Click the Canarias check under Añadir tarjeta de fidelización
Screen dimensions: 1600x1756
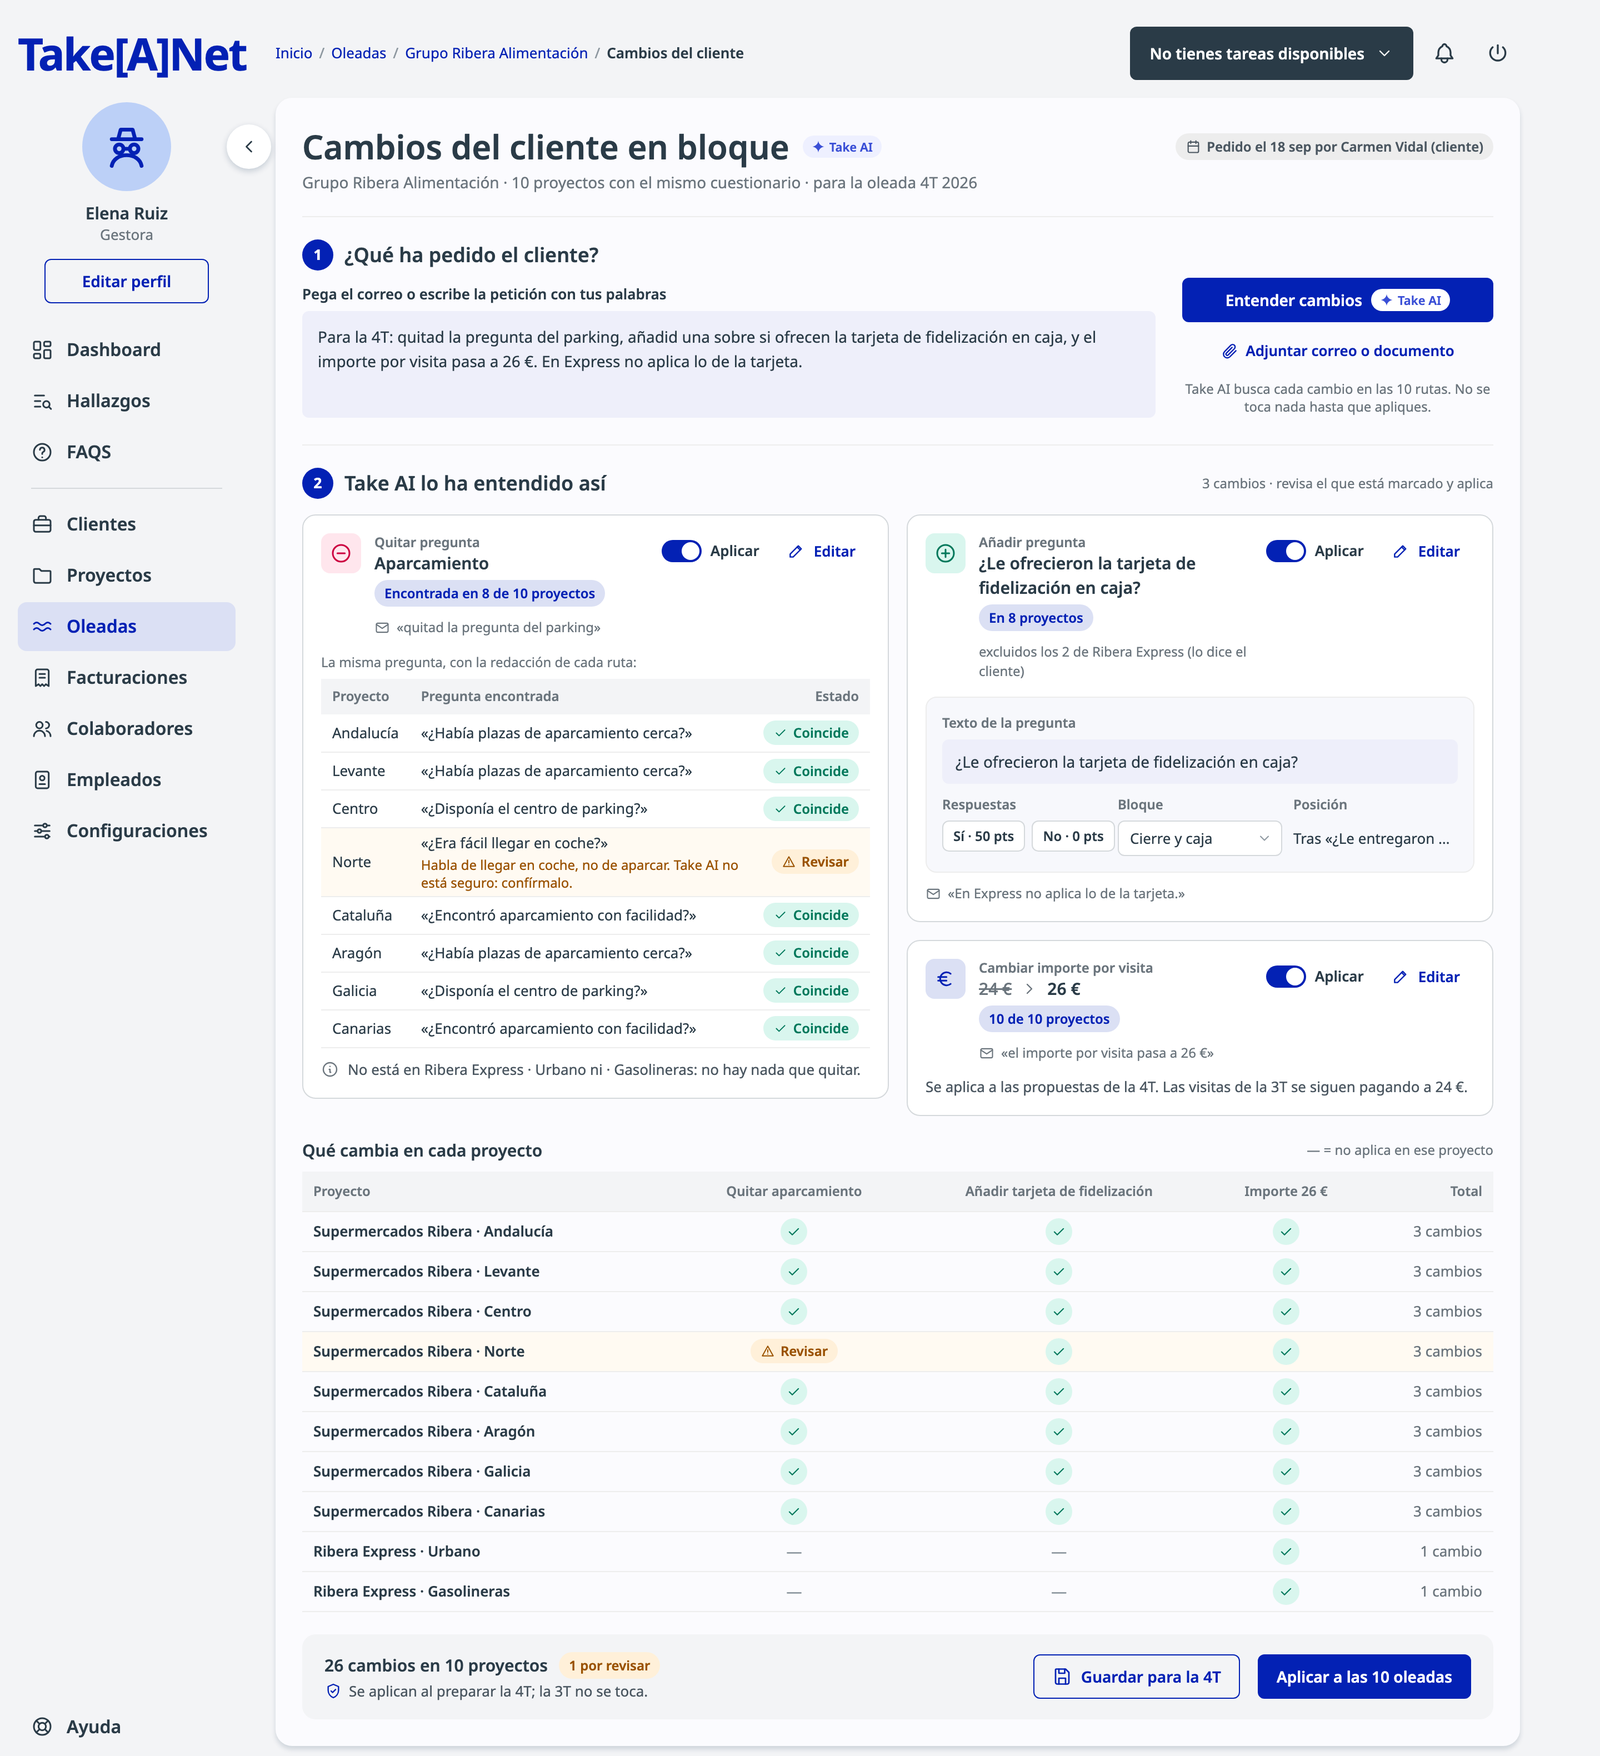click(x=1059, y=1512)
